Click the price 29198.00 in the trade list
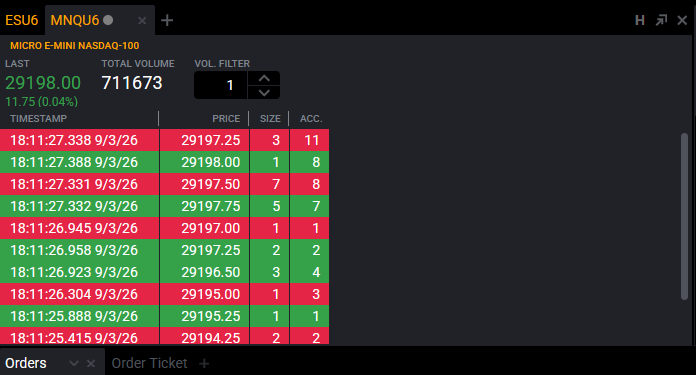Screen dimensions: 696x375 [x=210, y=162]
